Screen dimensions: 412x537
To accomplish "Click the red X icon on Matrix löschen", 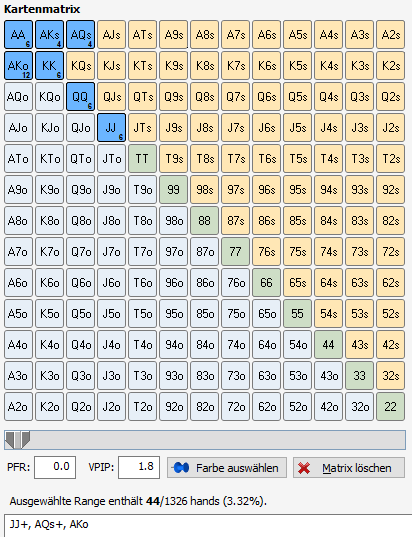I will point(304,468).
